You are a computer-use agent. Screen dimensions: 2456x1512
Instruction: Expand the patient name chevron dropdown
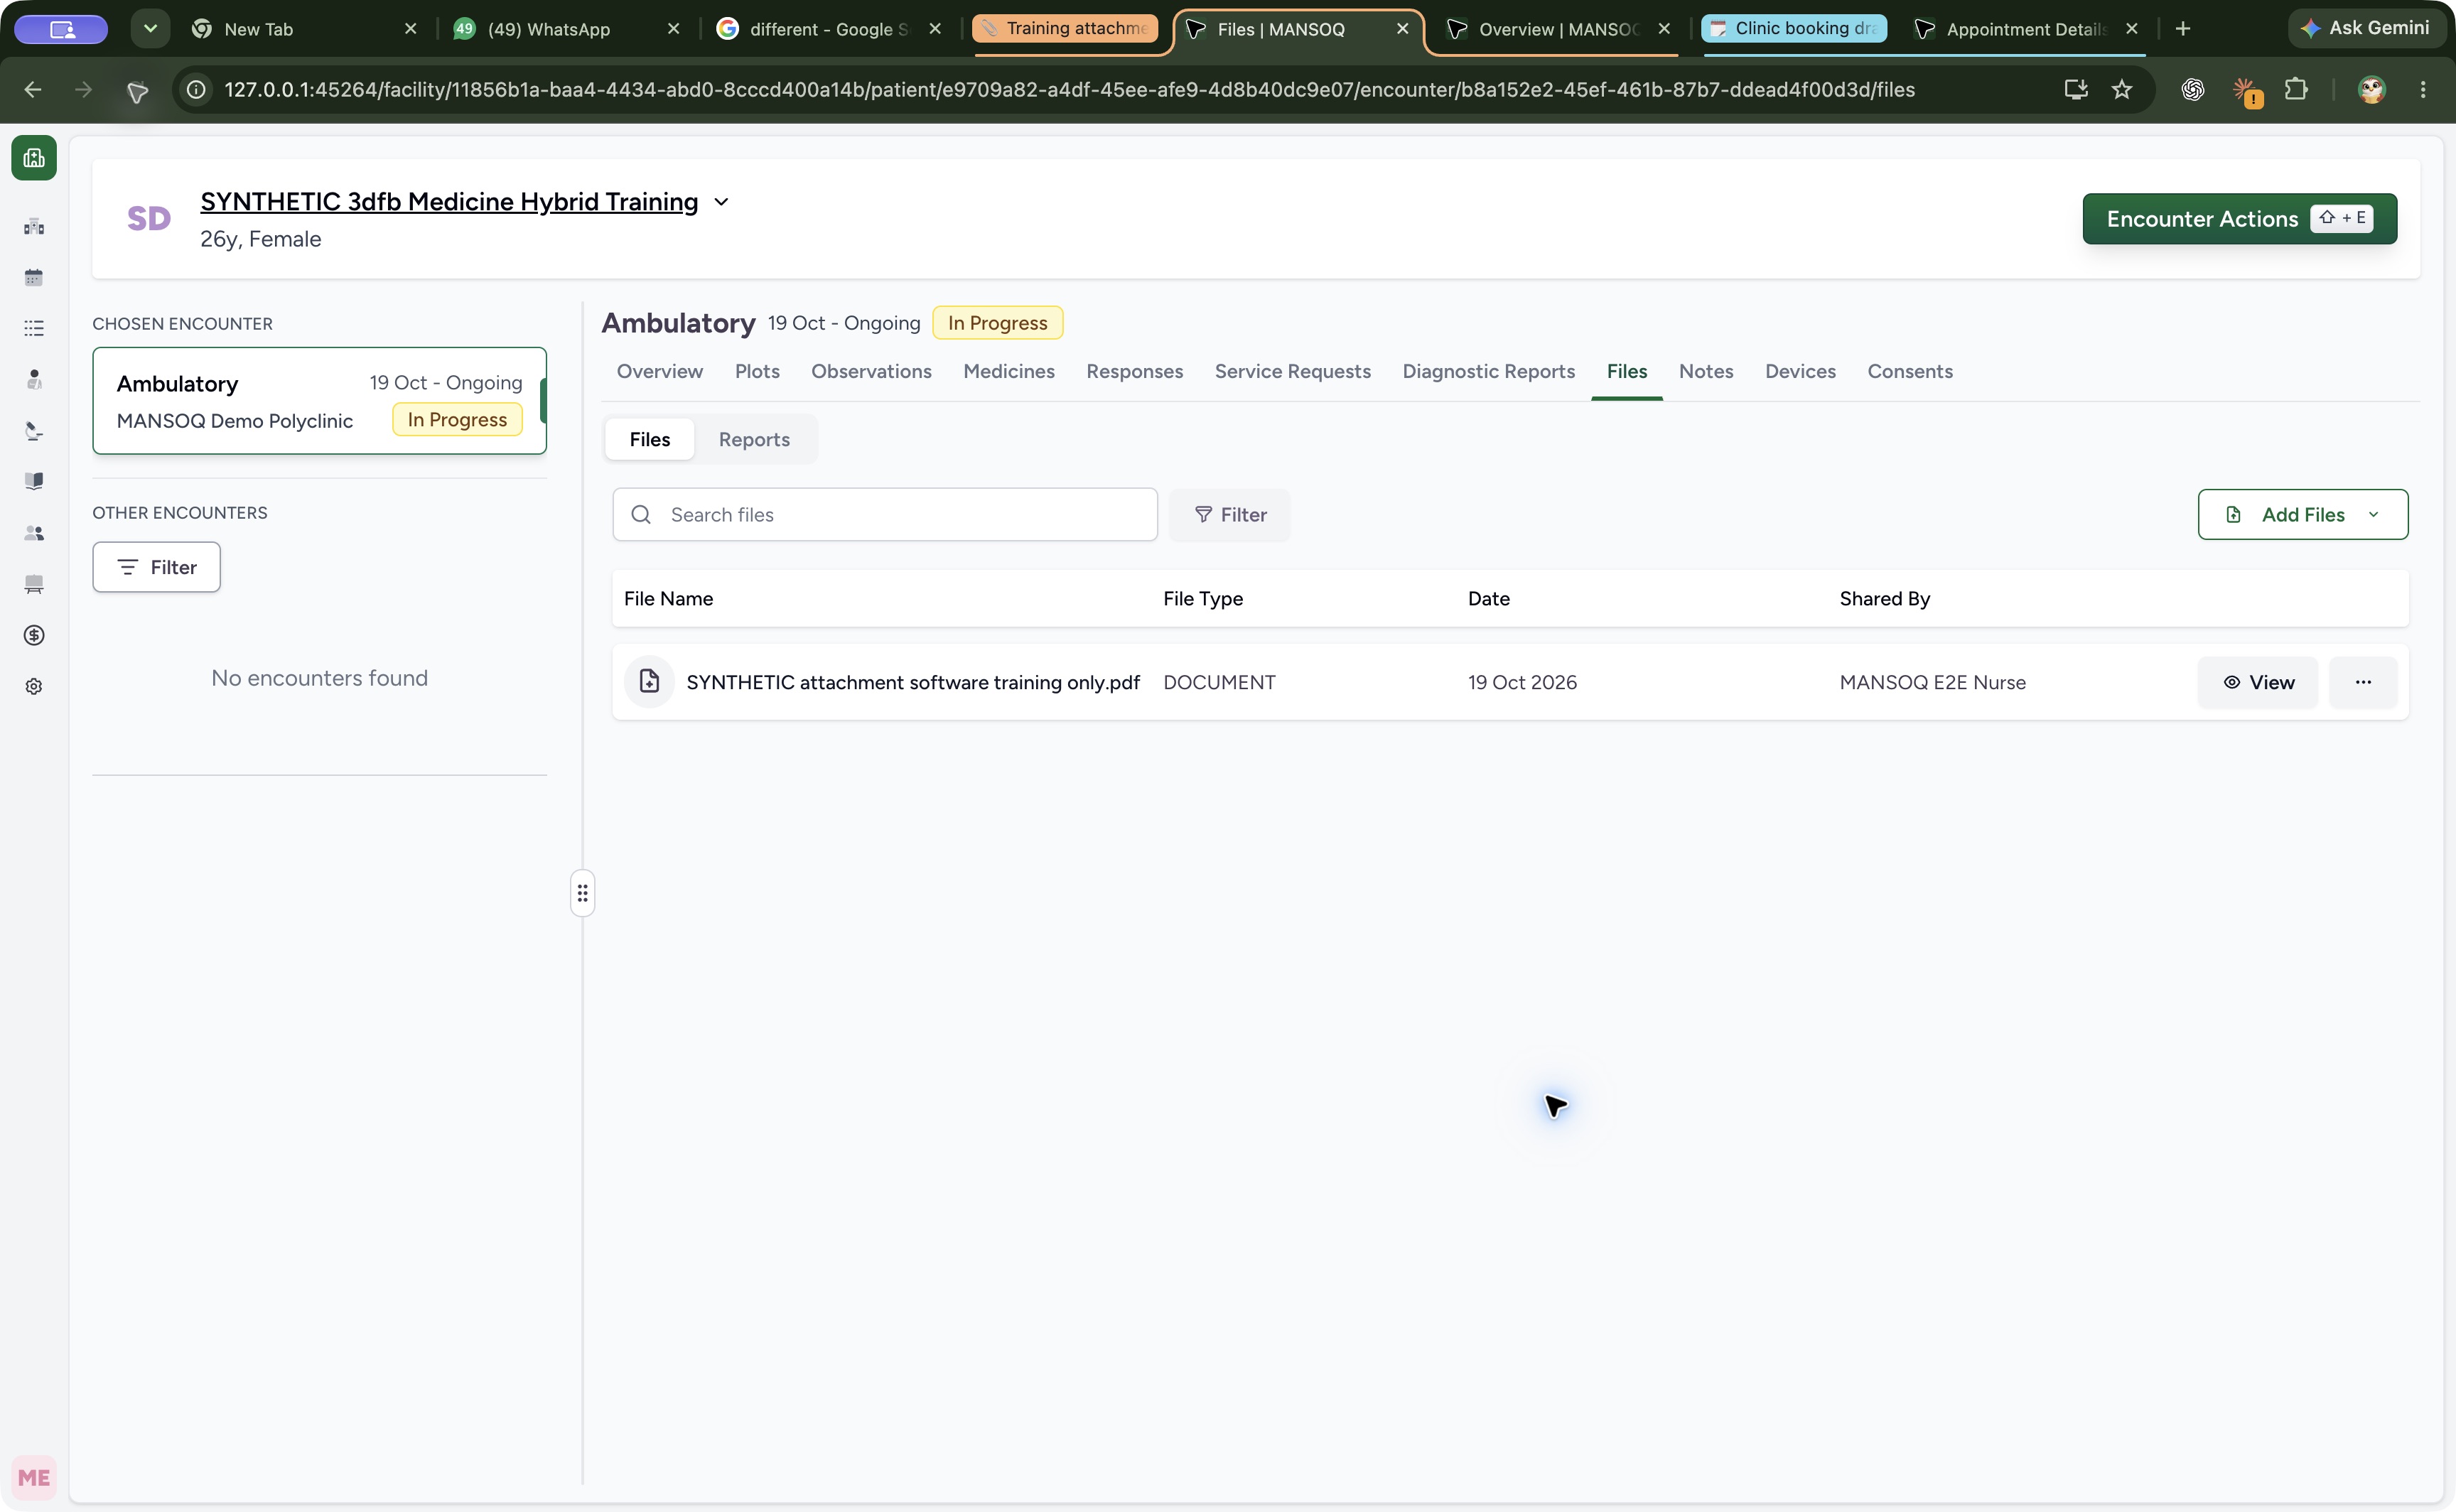pyautogui.click(x=721, y=202)
